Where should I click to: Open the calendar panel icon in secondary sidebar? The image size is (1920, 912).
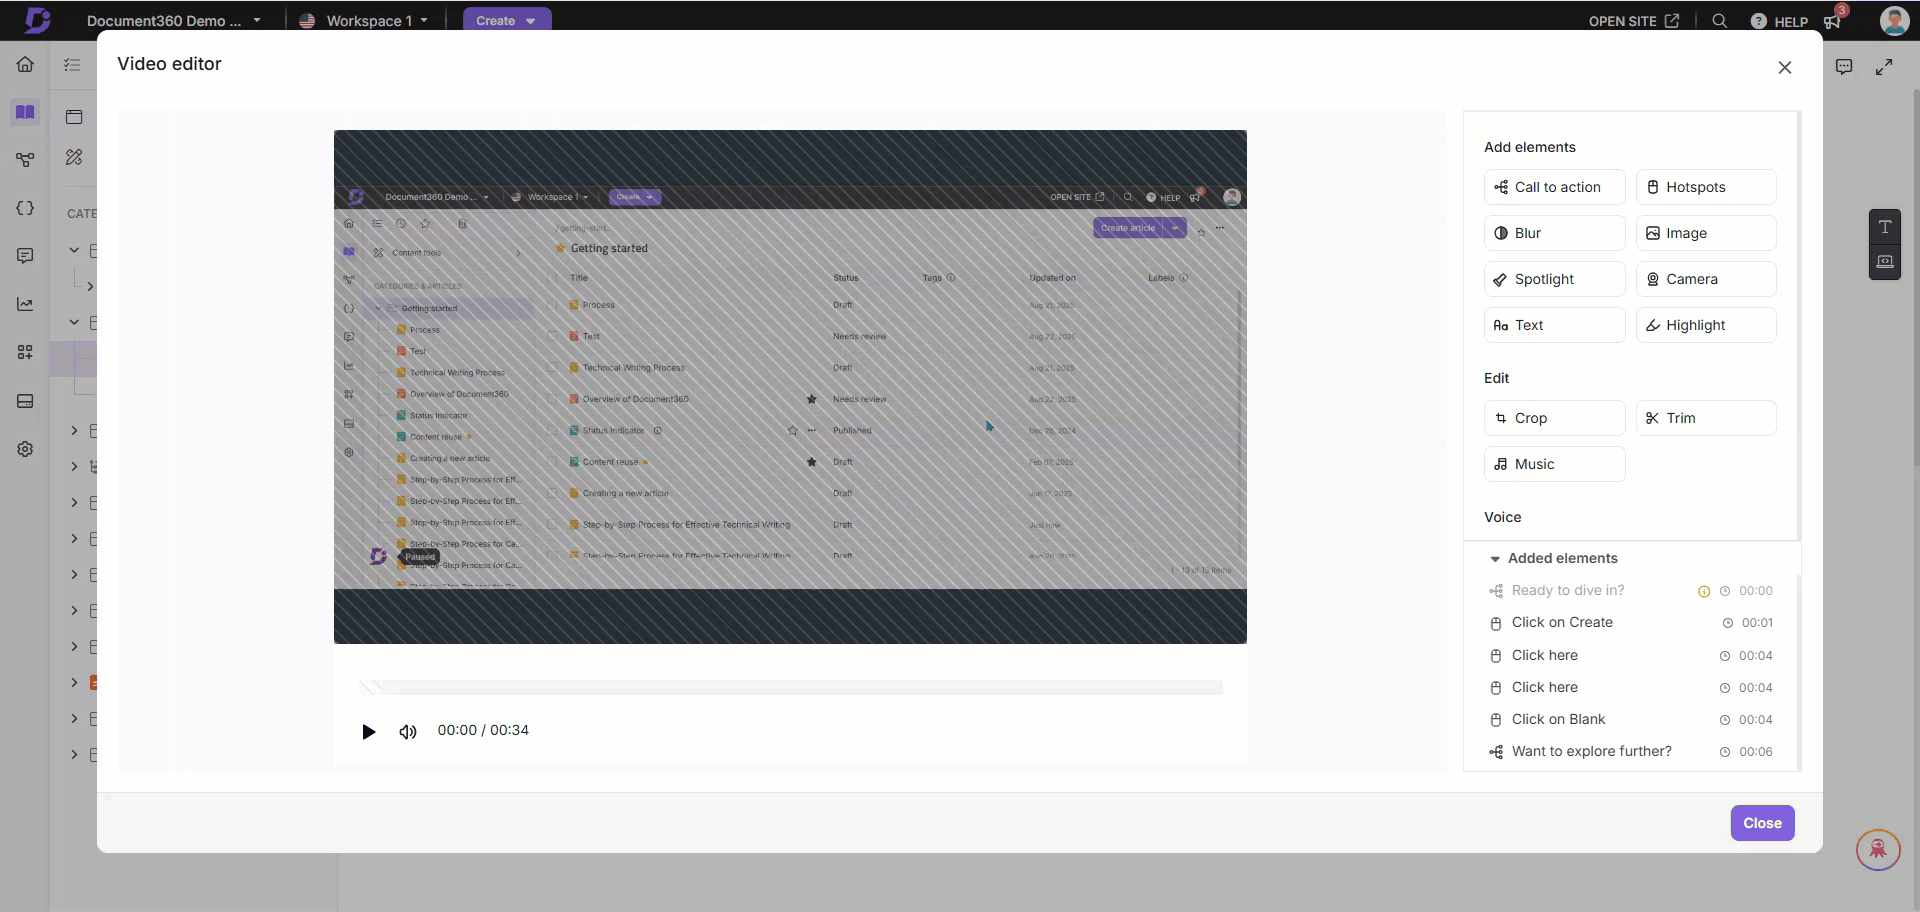pyautogui.click(x=74, y=117)
